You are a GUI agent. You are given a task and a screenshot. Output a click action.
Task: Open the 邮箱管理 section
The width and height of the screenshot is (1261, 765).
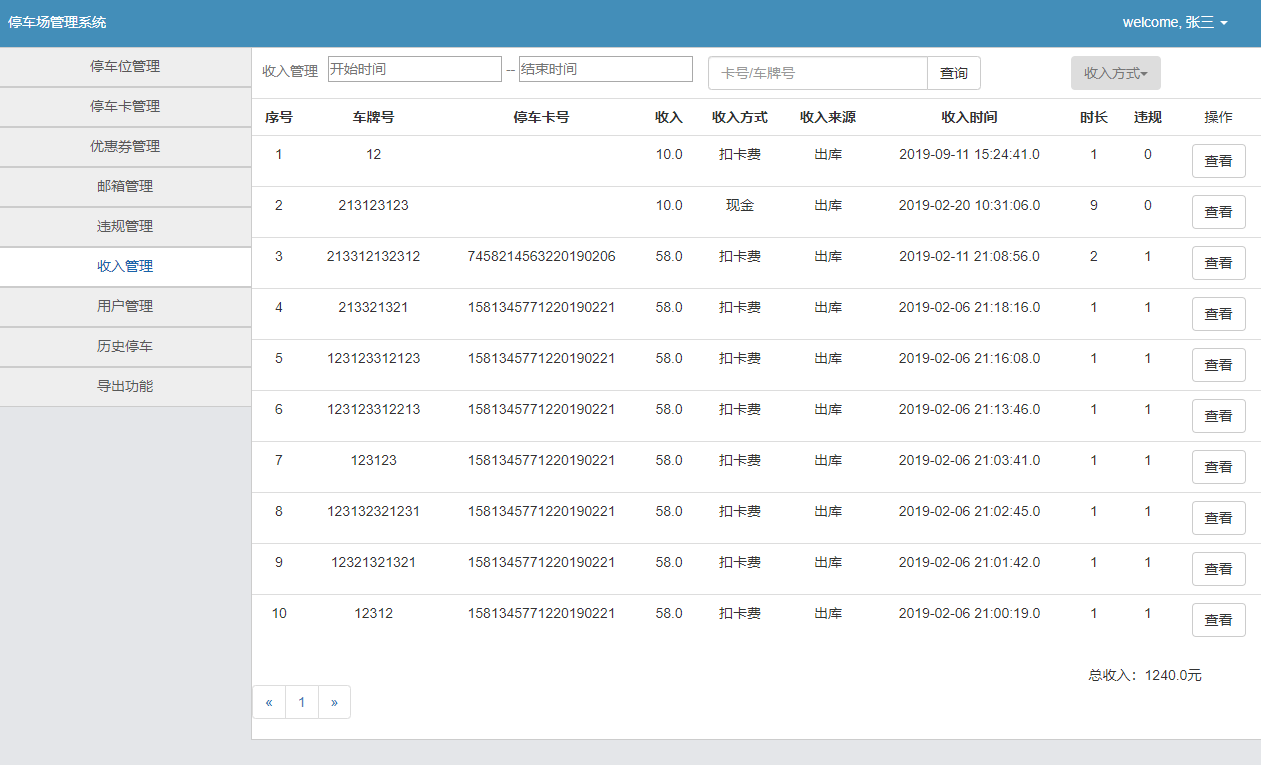point(125,186)
